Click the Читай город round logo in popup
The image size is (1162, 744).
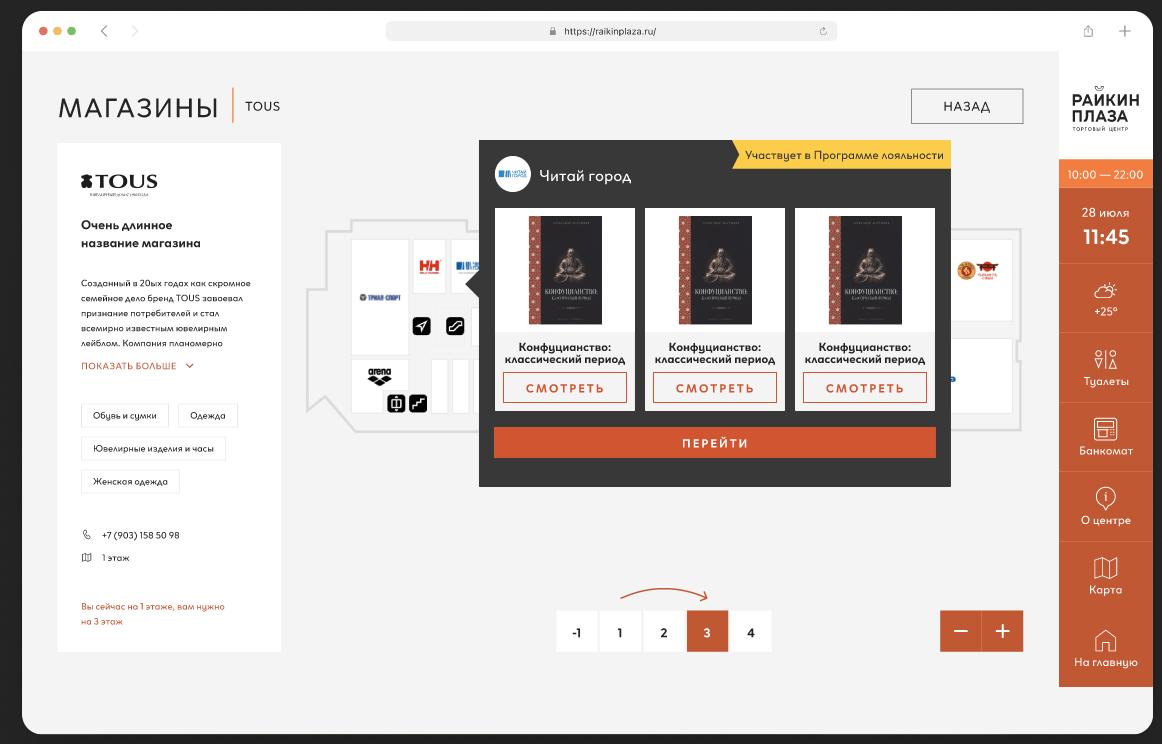point(513,174)
